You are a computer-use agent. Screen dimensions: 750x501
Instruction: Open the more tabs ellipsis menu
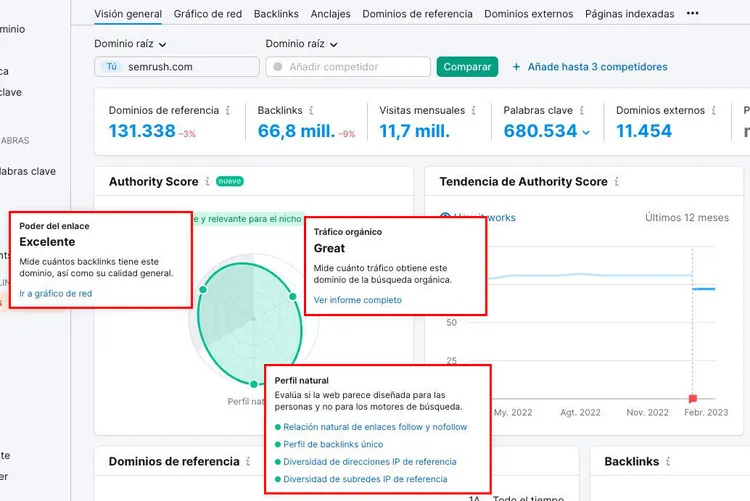tap(692, 13)
